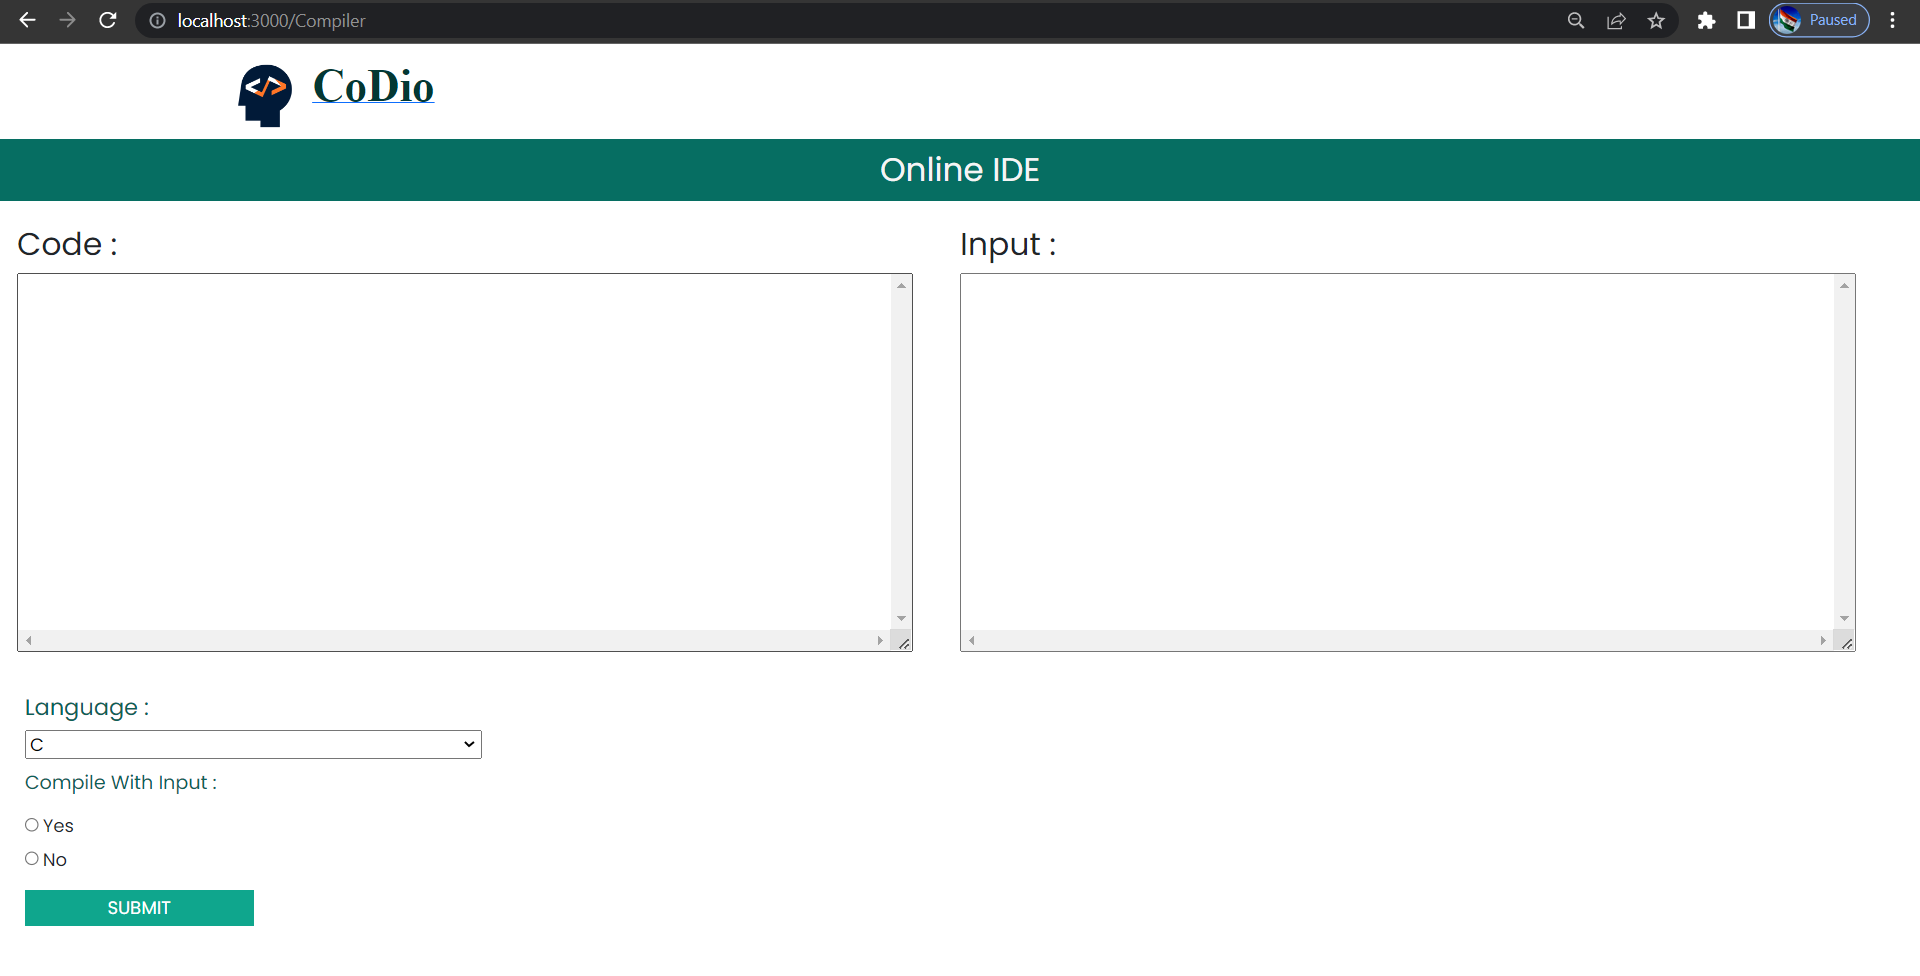Open the CoDio title link

point(373,86)
